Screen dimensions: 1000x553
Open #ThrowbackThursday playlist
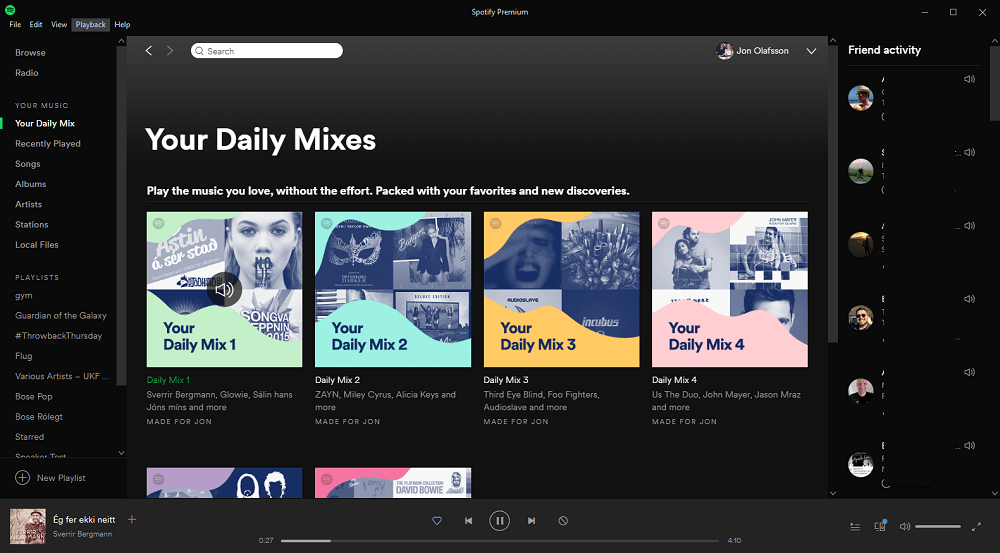pos(58,335)
